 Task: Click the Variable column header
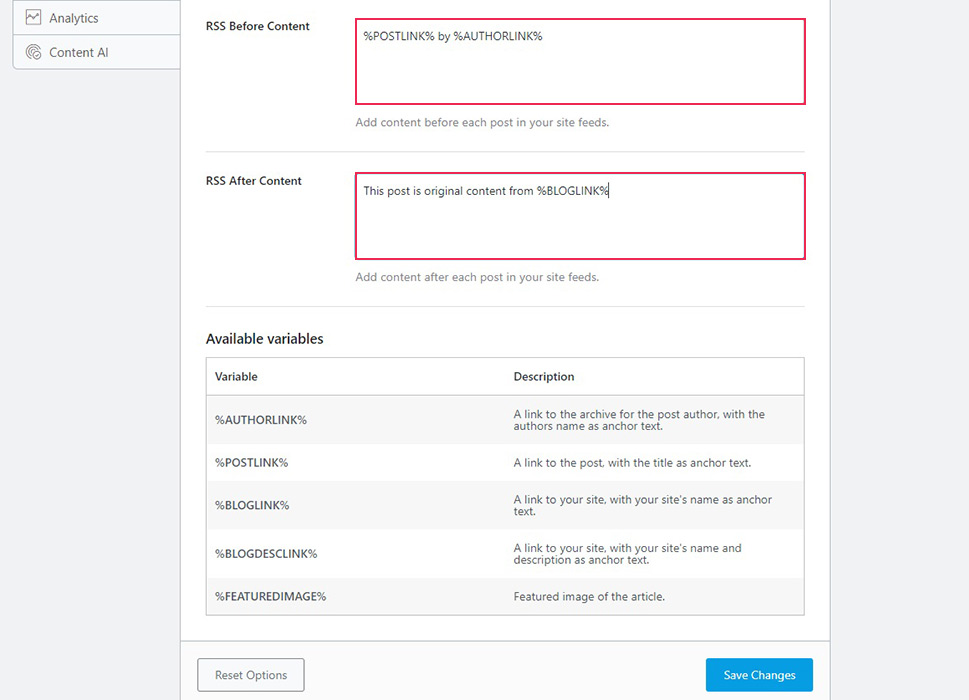tap(236, 377)
